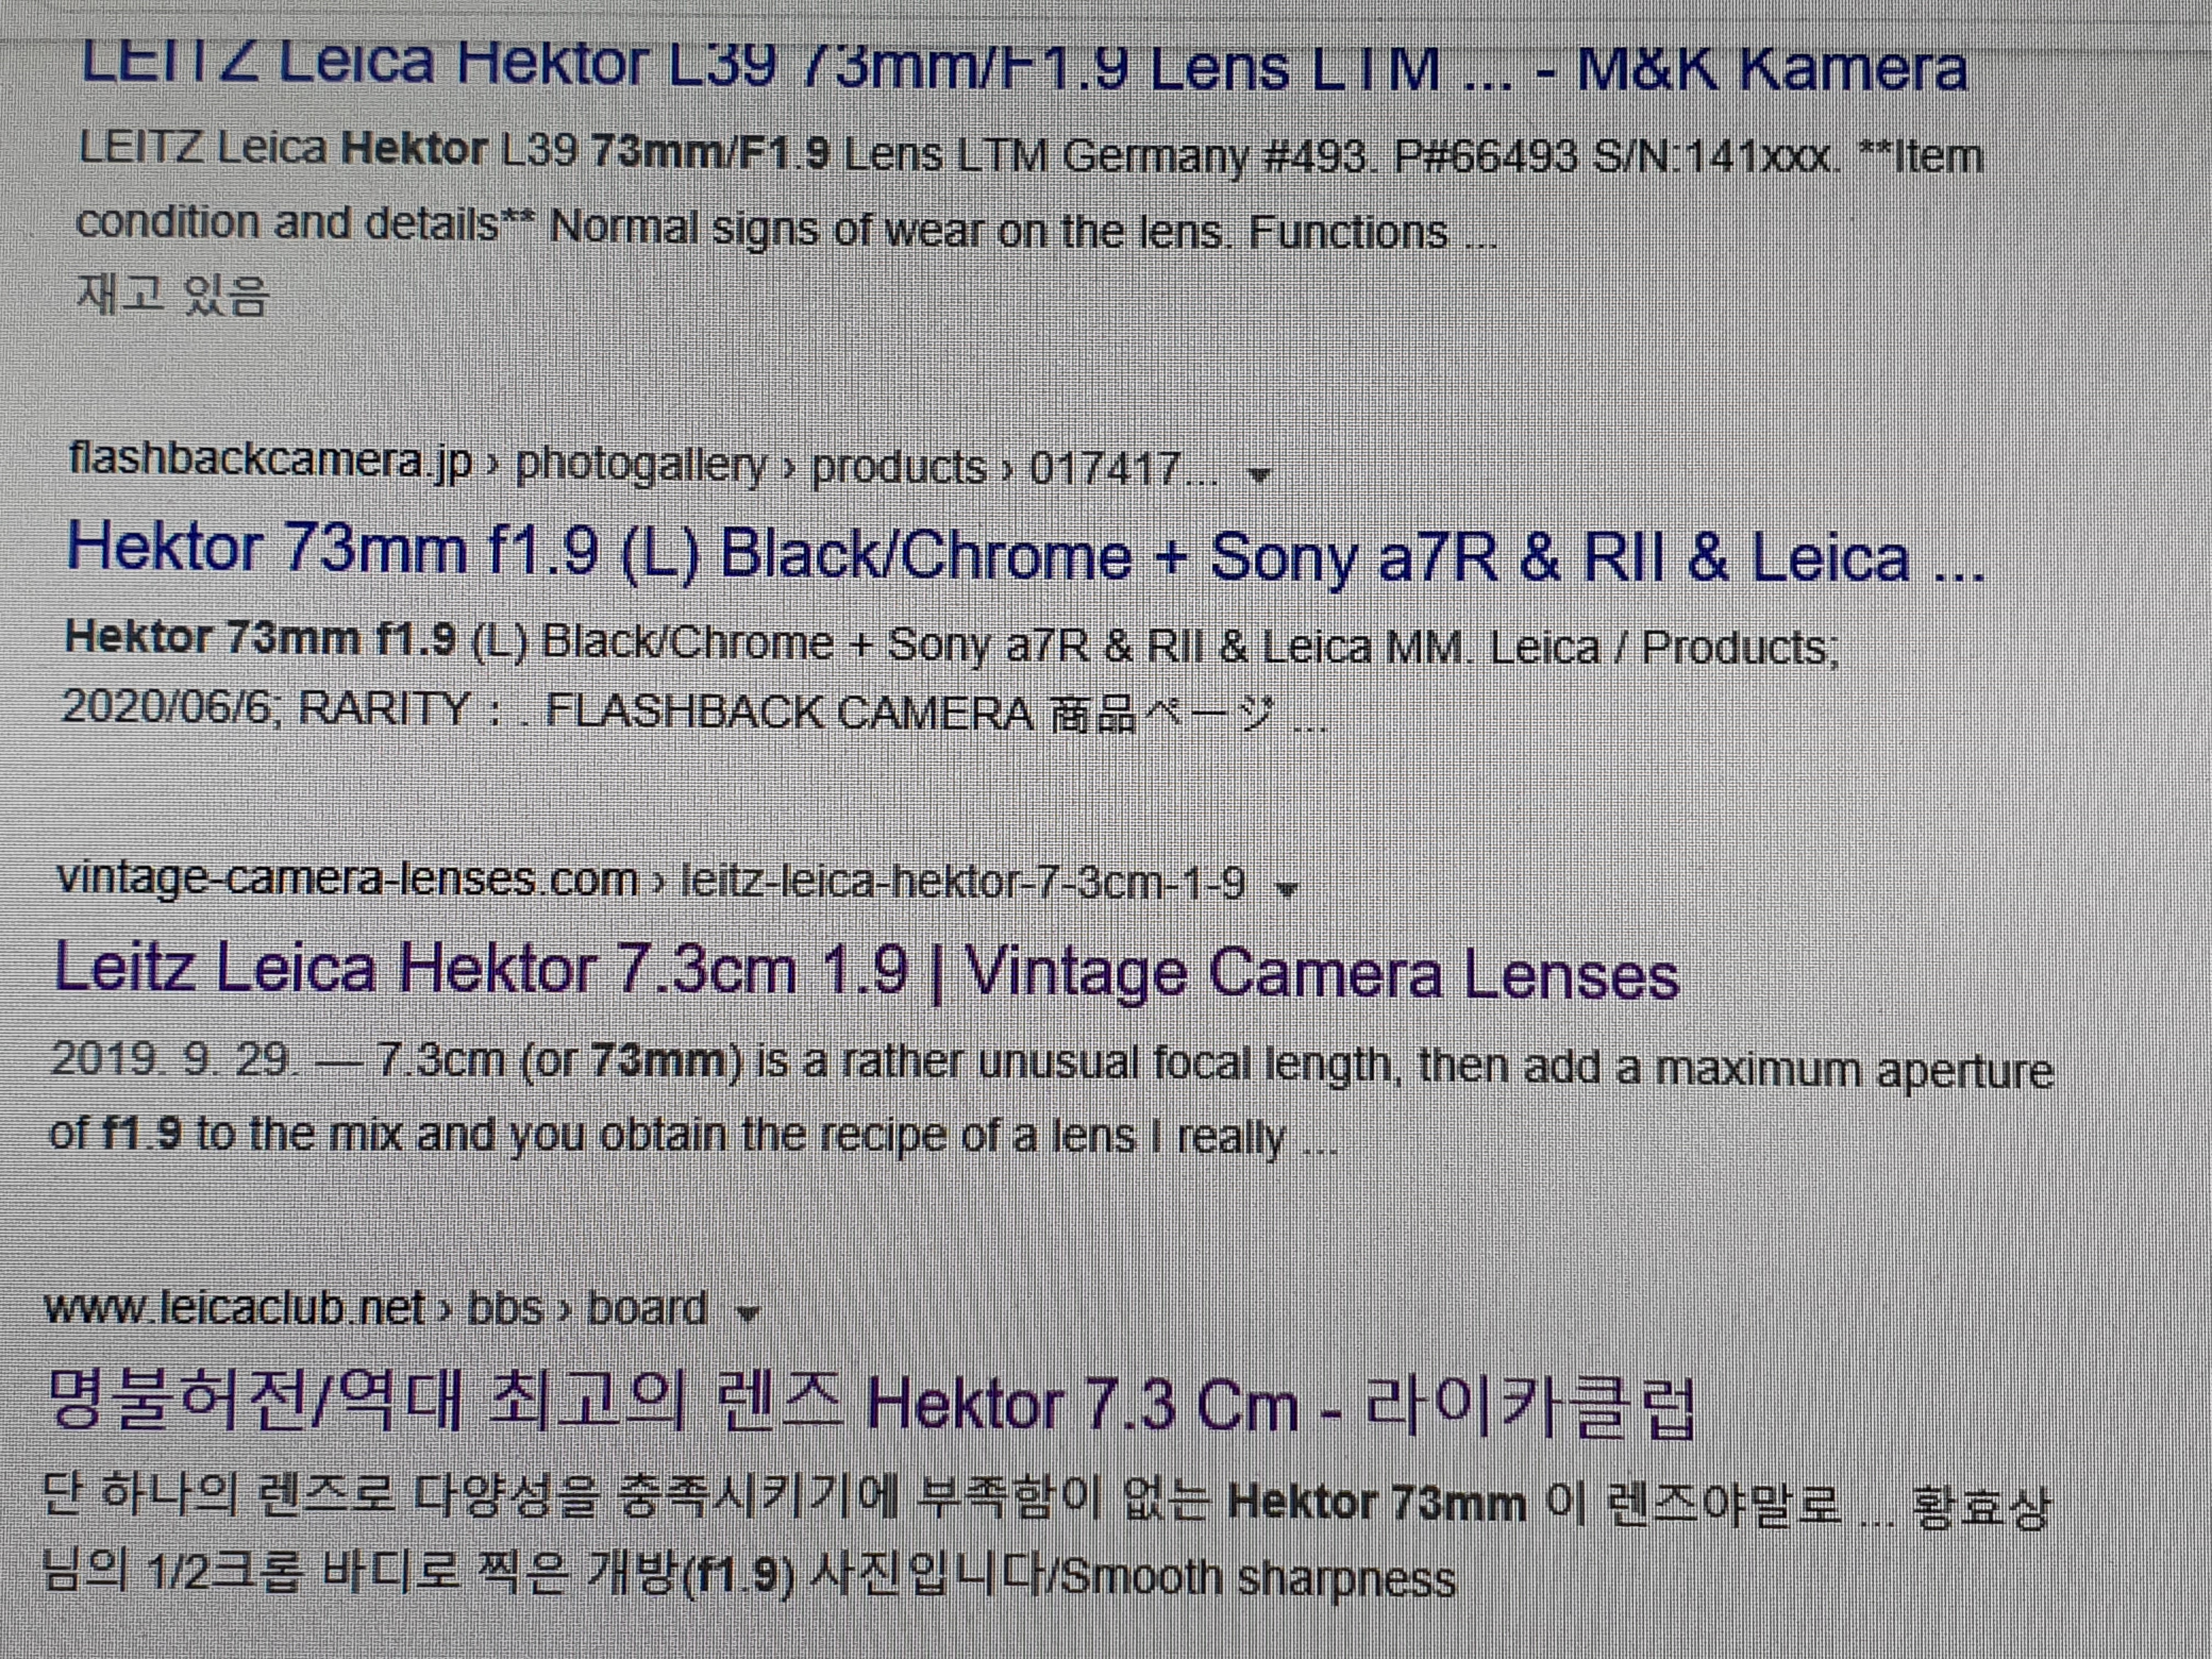2212x1659 pixels.
Task: Click the vintage-camera-lenses.com breadcrumb URL
Action: pos(347,879)
